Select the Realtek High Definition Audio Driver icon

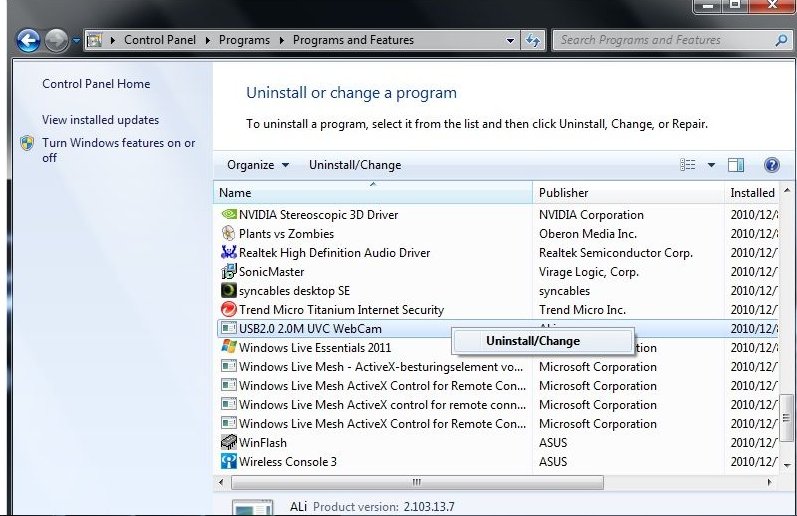click(228, 253)
